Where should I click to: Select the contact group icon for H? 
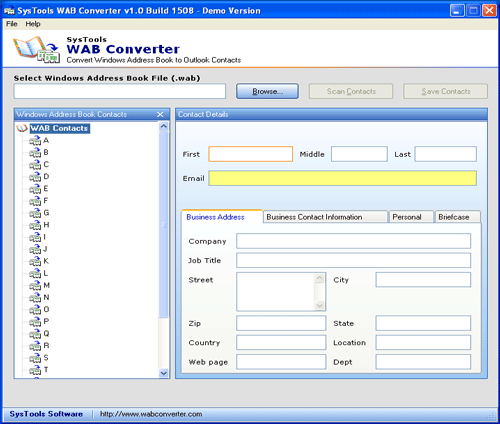pyautogui.click(x=35, y=225)
